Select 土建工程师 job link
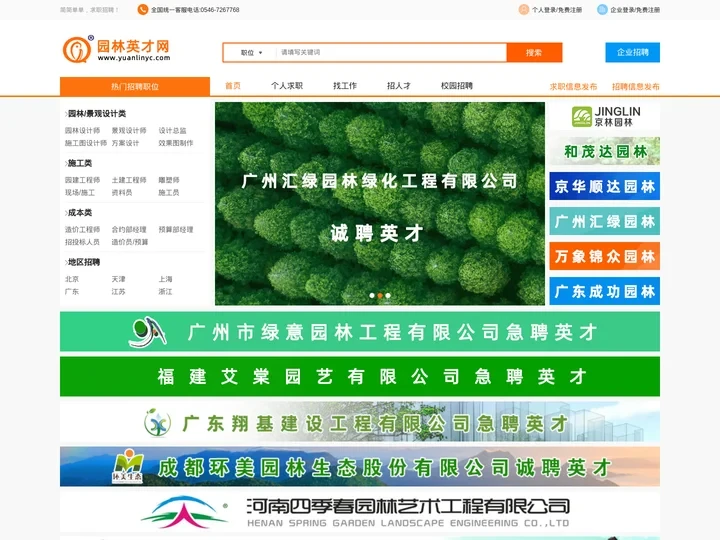Image resolution: width=720 pixels, height=540 pixels. coord(129,180)
